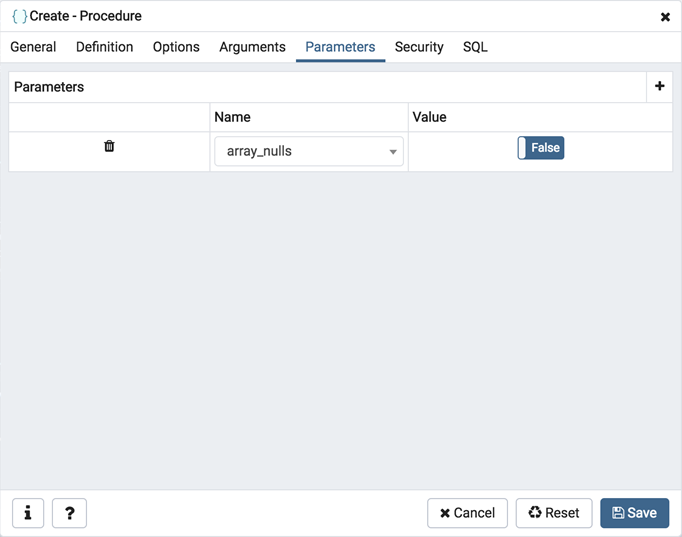This screenshot has width=682, height=537.
Task: Show the SQL tab
Action: [x=475, y=47]
